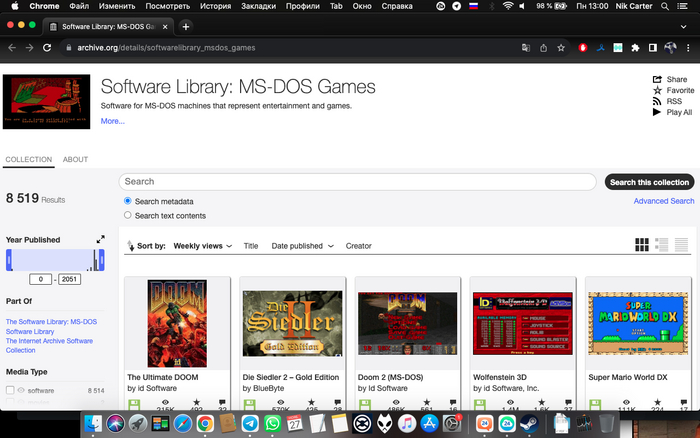The image size is (700, 438).
Task: Open Chrome three-dot menu
Action: (x=688, y=48)
